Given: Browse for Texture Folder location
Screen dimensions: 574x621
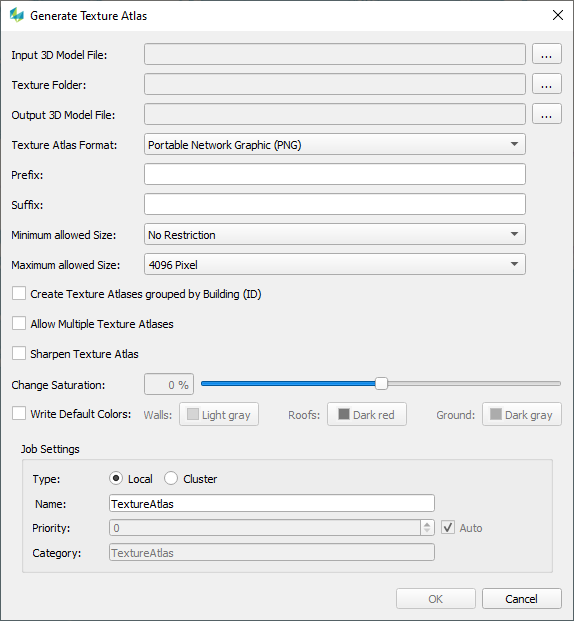Looking at the screenshot, I should [x=546, y=84].
